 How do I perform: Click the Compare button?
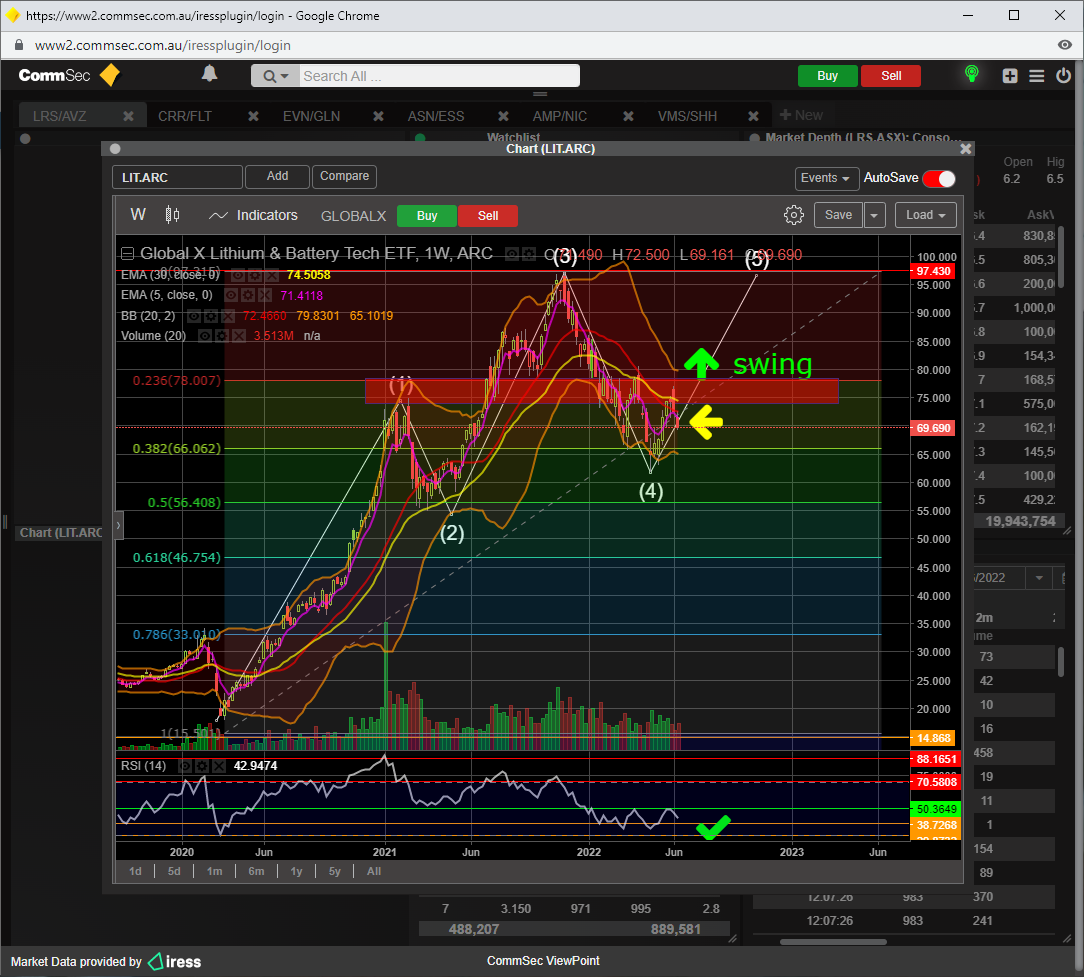pos(344,176)
